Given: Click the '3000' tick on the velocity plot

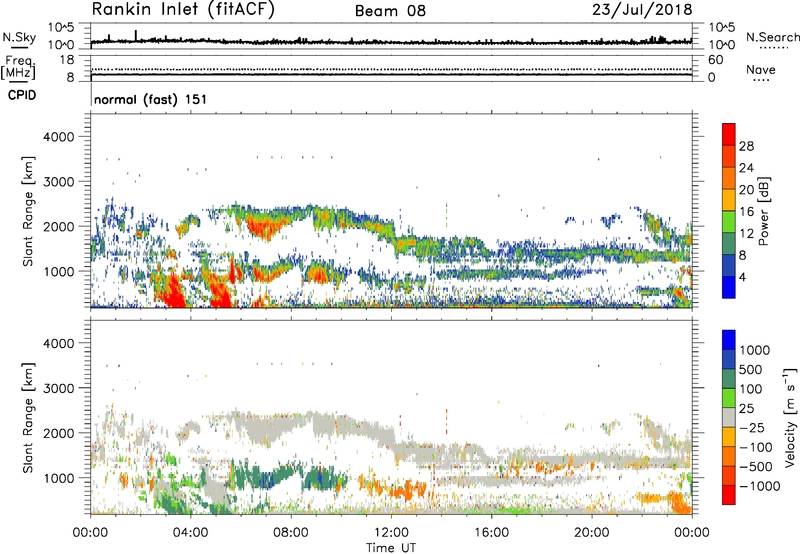Looking at the screenshot, I should [x=58, y=388].
